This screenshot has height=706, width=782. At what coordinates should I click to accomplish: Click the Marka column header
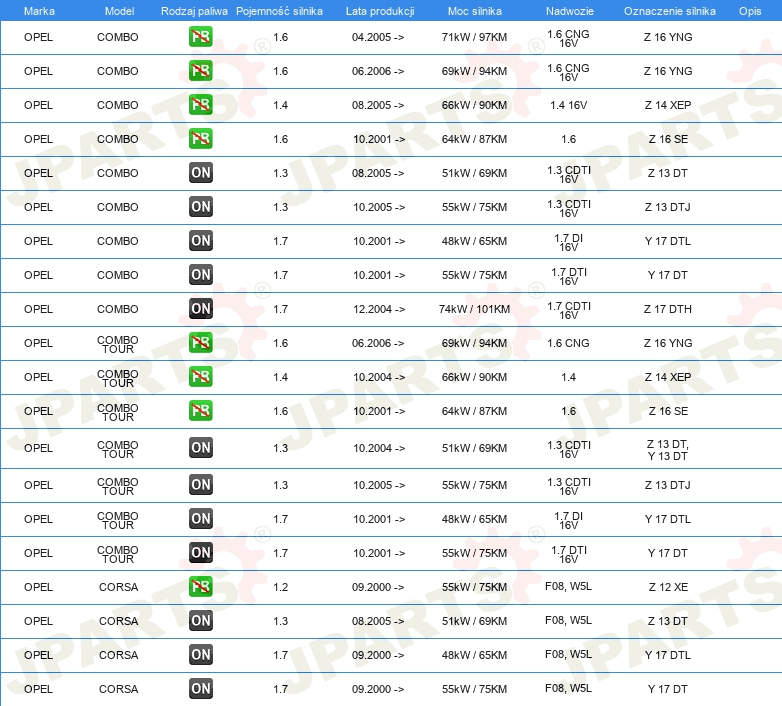tap(39, 11)
